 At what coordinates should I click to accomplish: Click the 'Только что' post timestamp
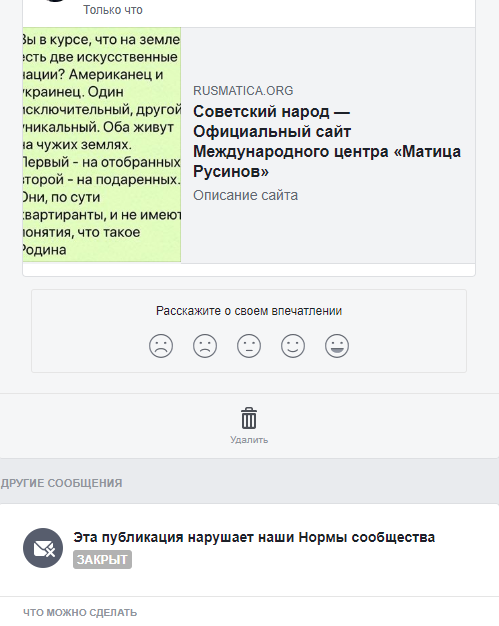click(x=113, y=10)
